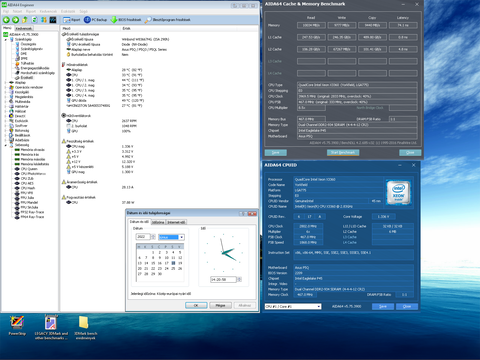Expand the Multimédia tree node
Viewport: 480px width, 360px height.
coord(6,102)
